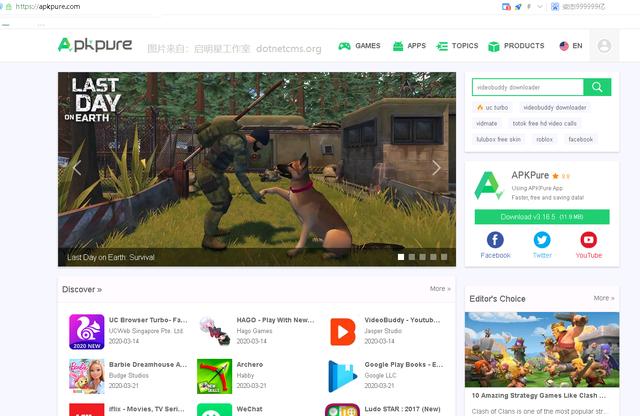
Task: Click the rocket extension icon in browser bar
Action: point(518,7)
